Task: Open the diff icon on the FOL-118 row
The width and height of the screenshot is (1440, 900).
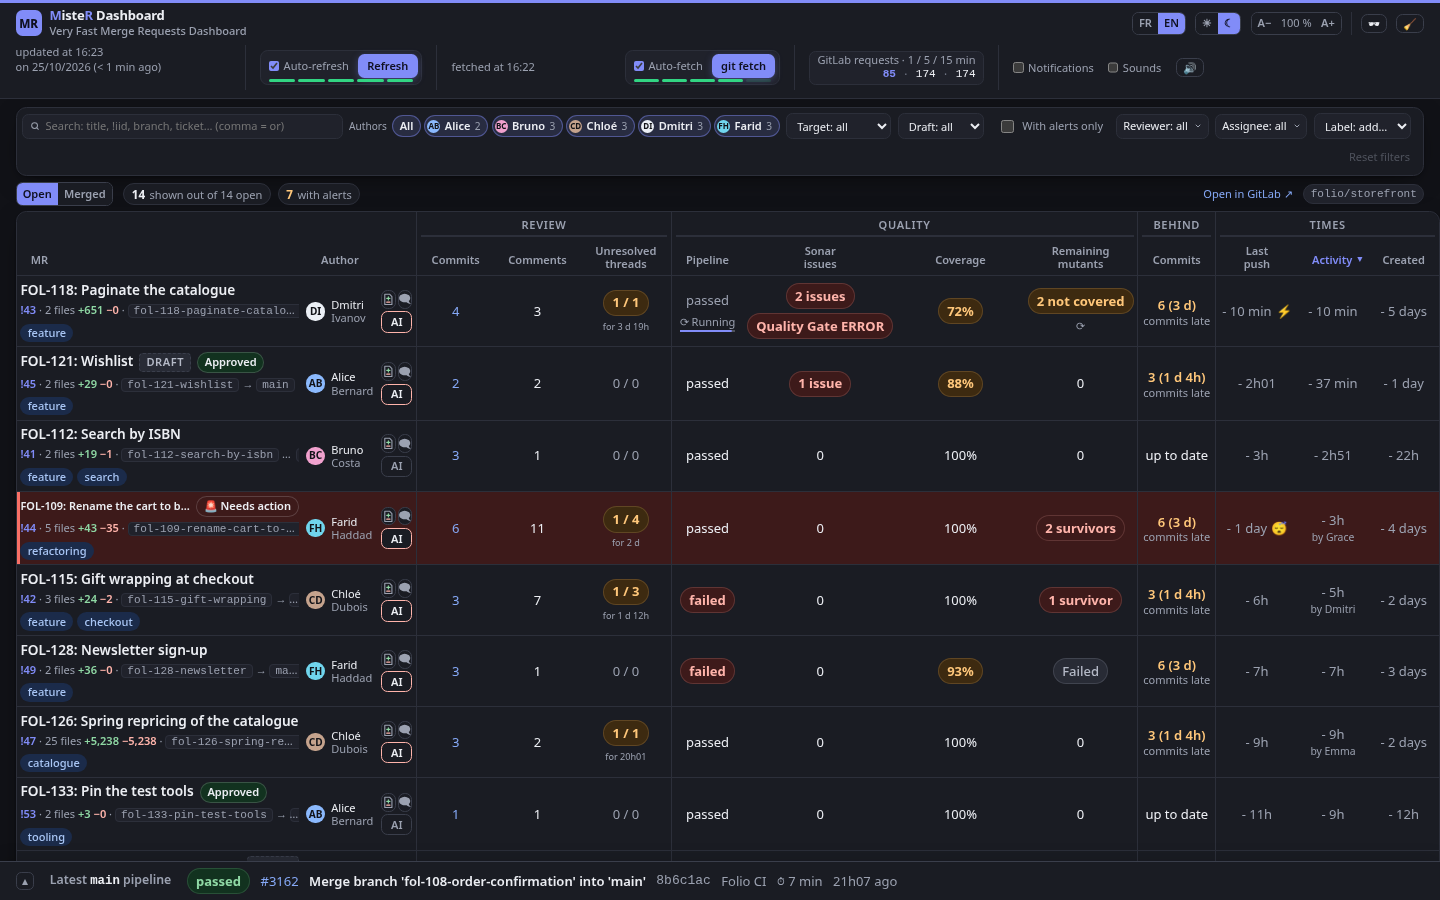Action: pos(388,299)
